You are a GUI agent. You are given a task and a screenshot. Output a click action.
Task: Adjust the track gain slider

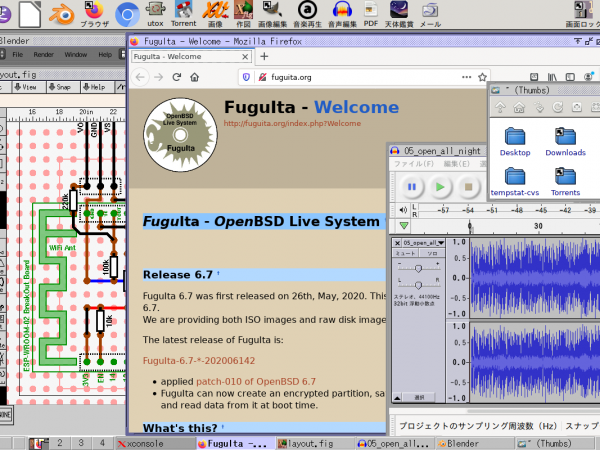point(419,269)
